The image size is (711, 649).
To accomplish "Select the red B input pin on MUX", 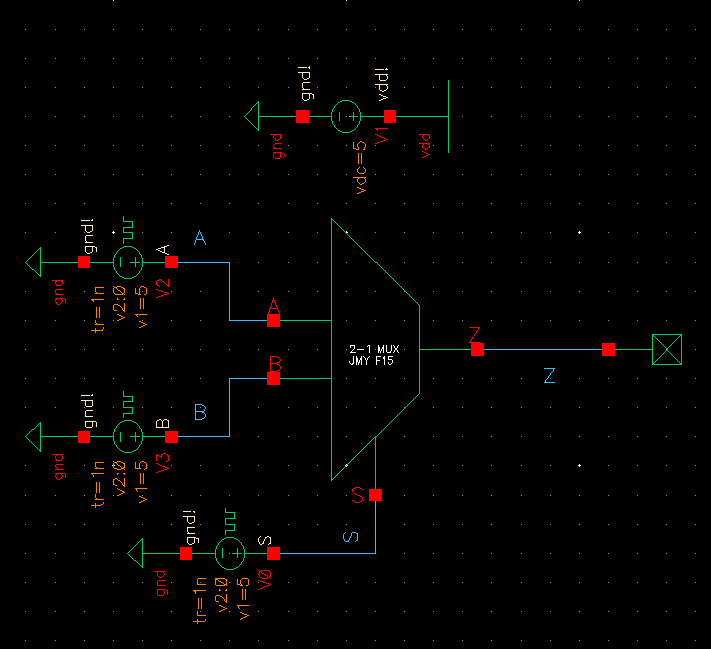I will [x=273, y=379].
